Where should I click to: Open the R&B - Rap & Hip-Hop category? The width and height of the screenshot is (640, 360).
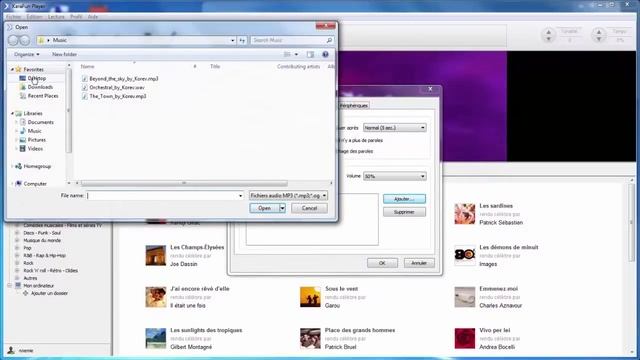click(x=44, y=256)
